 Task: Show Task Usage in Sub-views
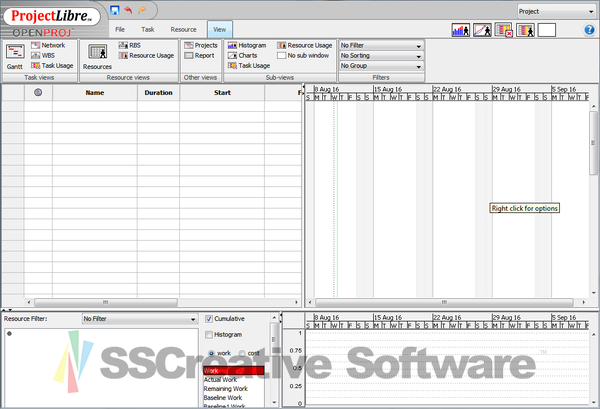[x=249, y=66]
